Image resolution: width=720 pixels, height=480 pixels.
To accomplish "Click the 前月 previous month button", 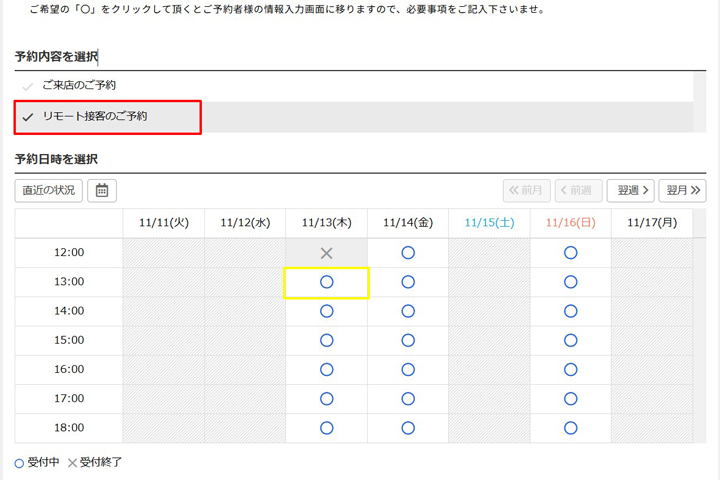I will pos(526,190).
